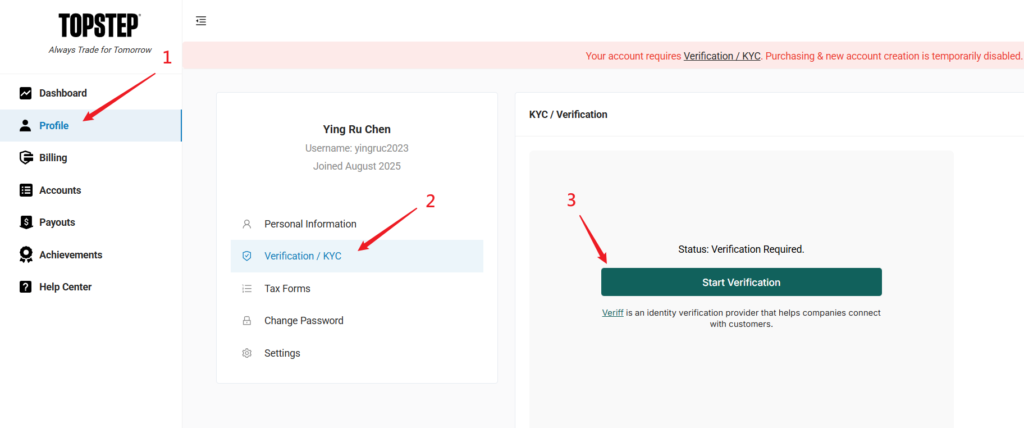Screen dimensions: 1024x428
Task: Click the Change Password lock icon
Action: 247,321
